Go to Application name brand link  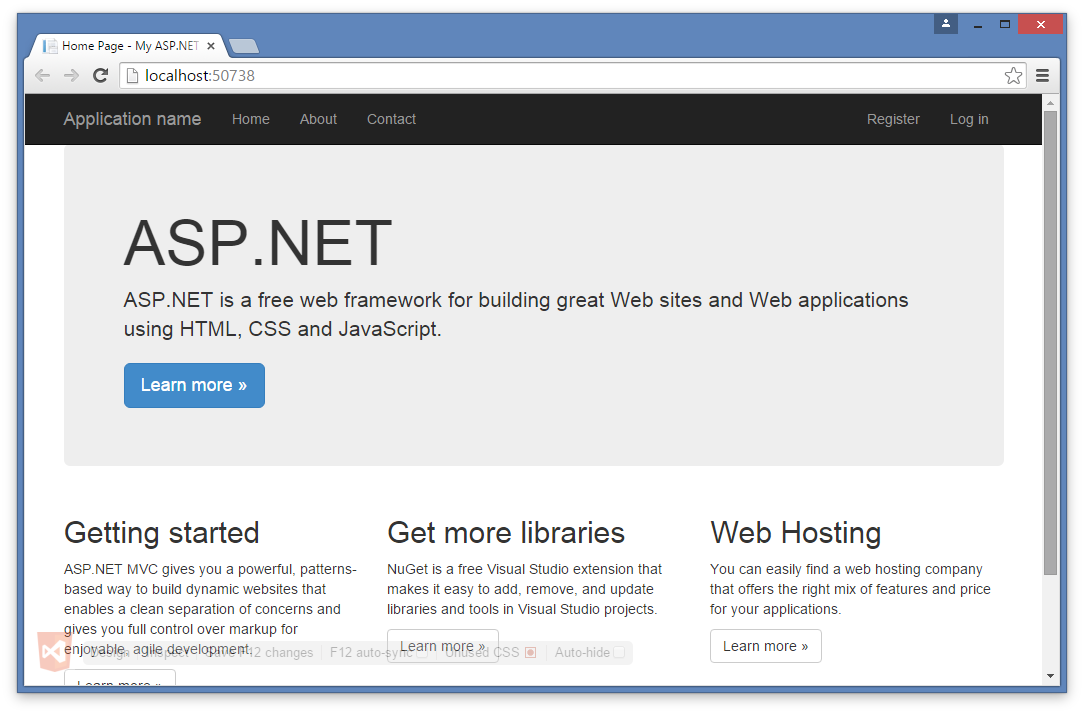click(132, 119)
